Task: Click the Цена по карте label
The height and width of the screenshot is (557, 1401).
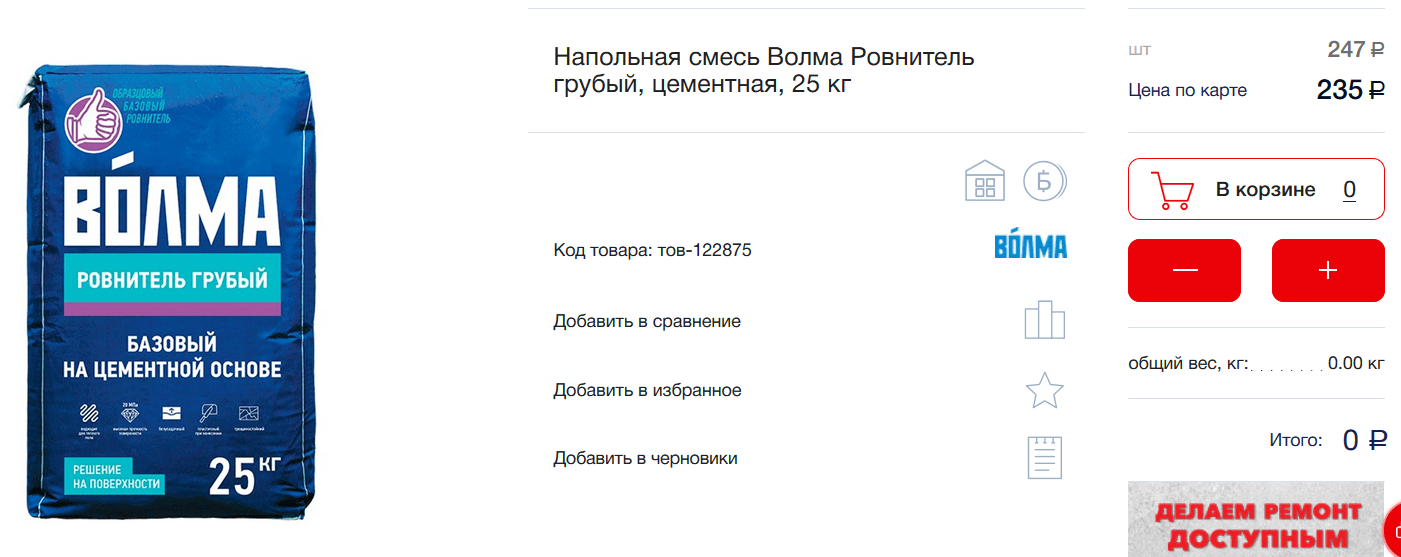Action: pos(1188,90)
